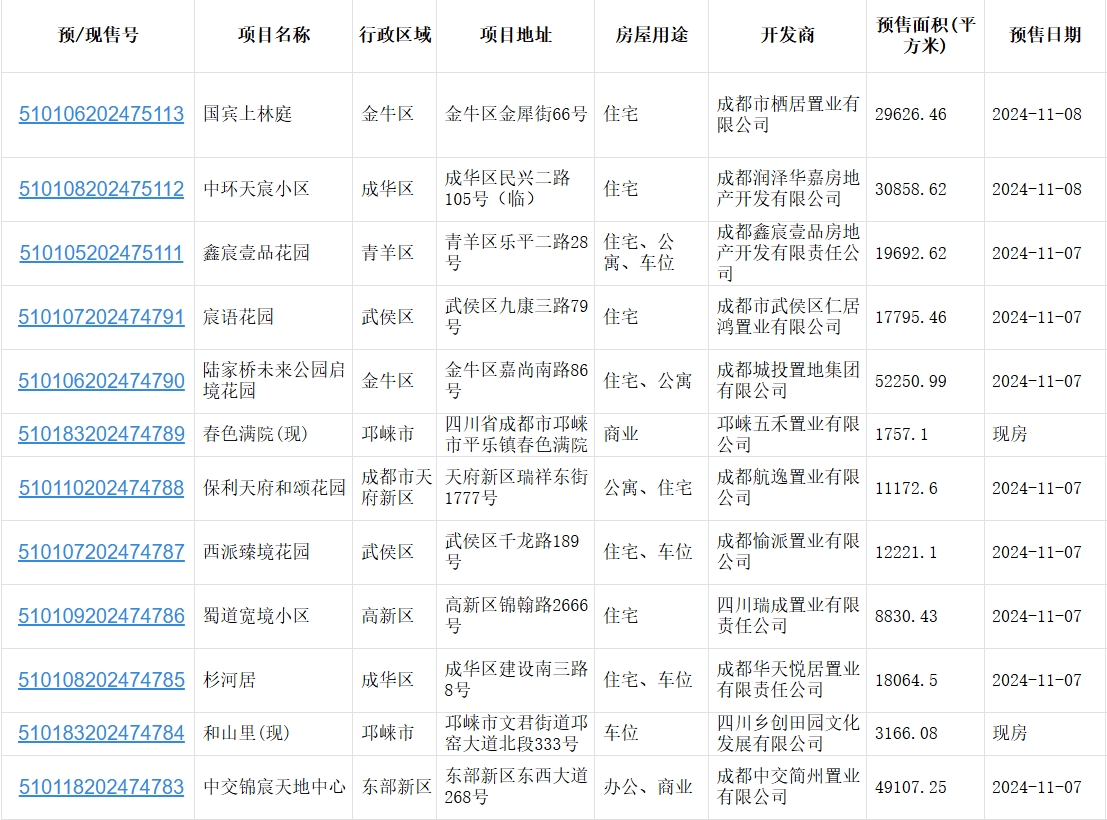Click developer 成都中交简州置业有限公司
Viewport: 1107px width, 820px height.
click(788, 787)
